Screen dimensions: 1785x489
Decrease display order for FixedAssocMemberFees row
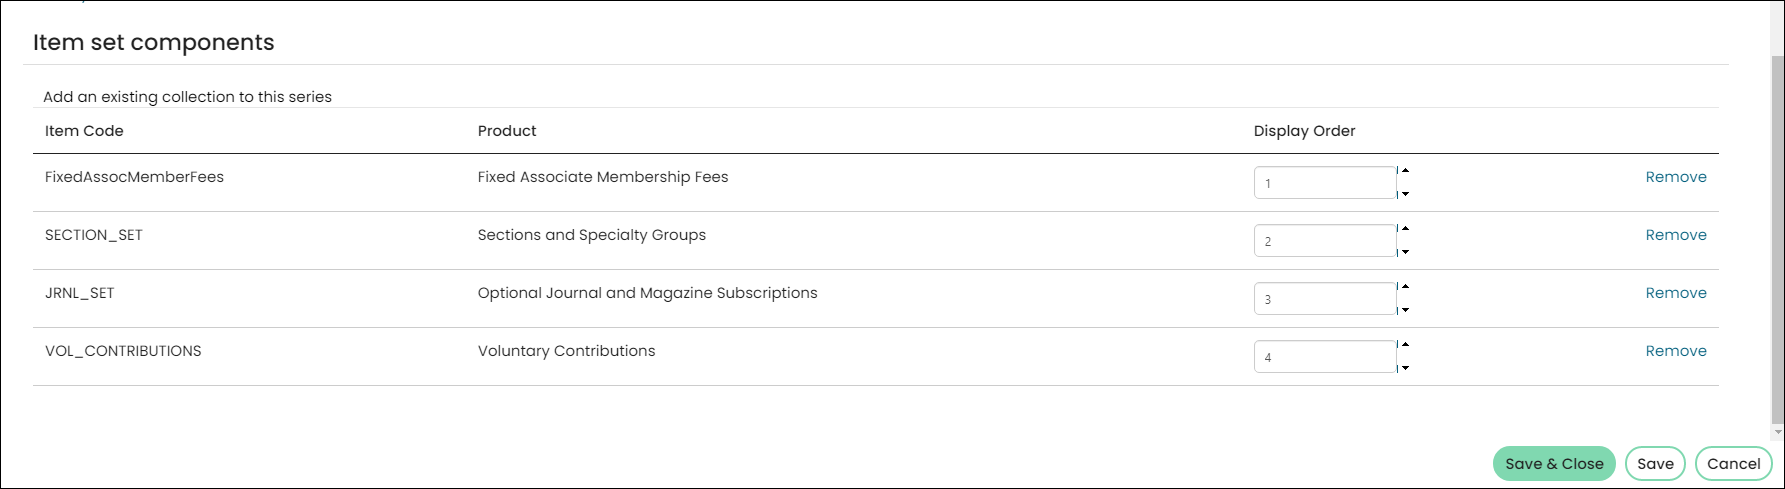1404,194
